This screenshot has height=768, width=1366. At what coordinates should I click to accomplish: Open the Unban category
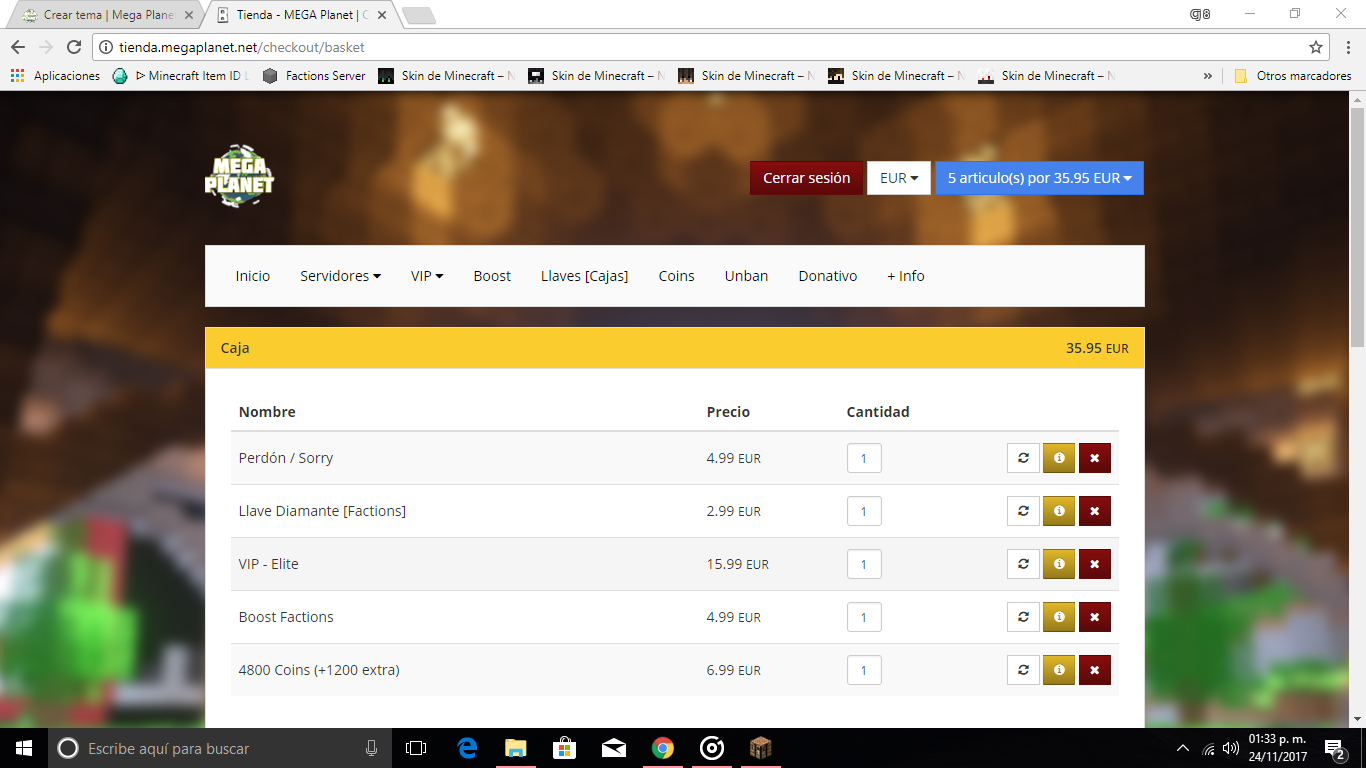click(747, 276)
